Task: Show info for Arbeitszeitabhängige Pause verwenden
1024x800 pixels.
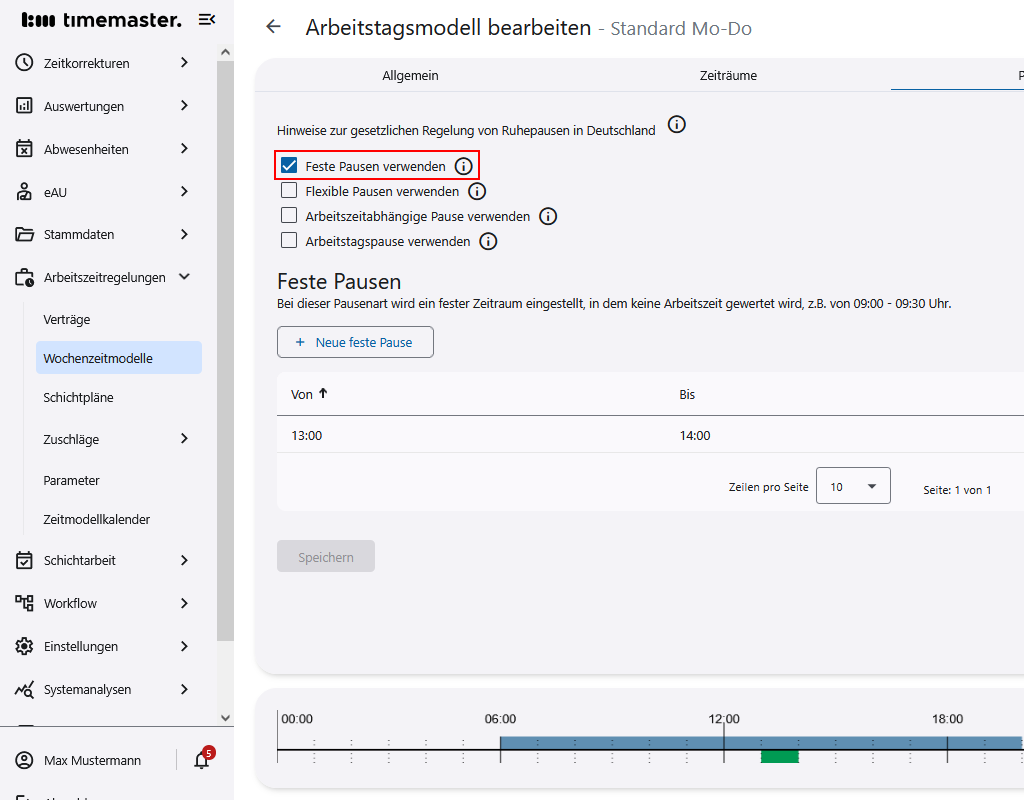Action: (548, 216)
